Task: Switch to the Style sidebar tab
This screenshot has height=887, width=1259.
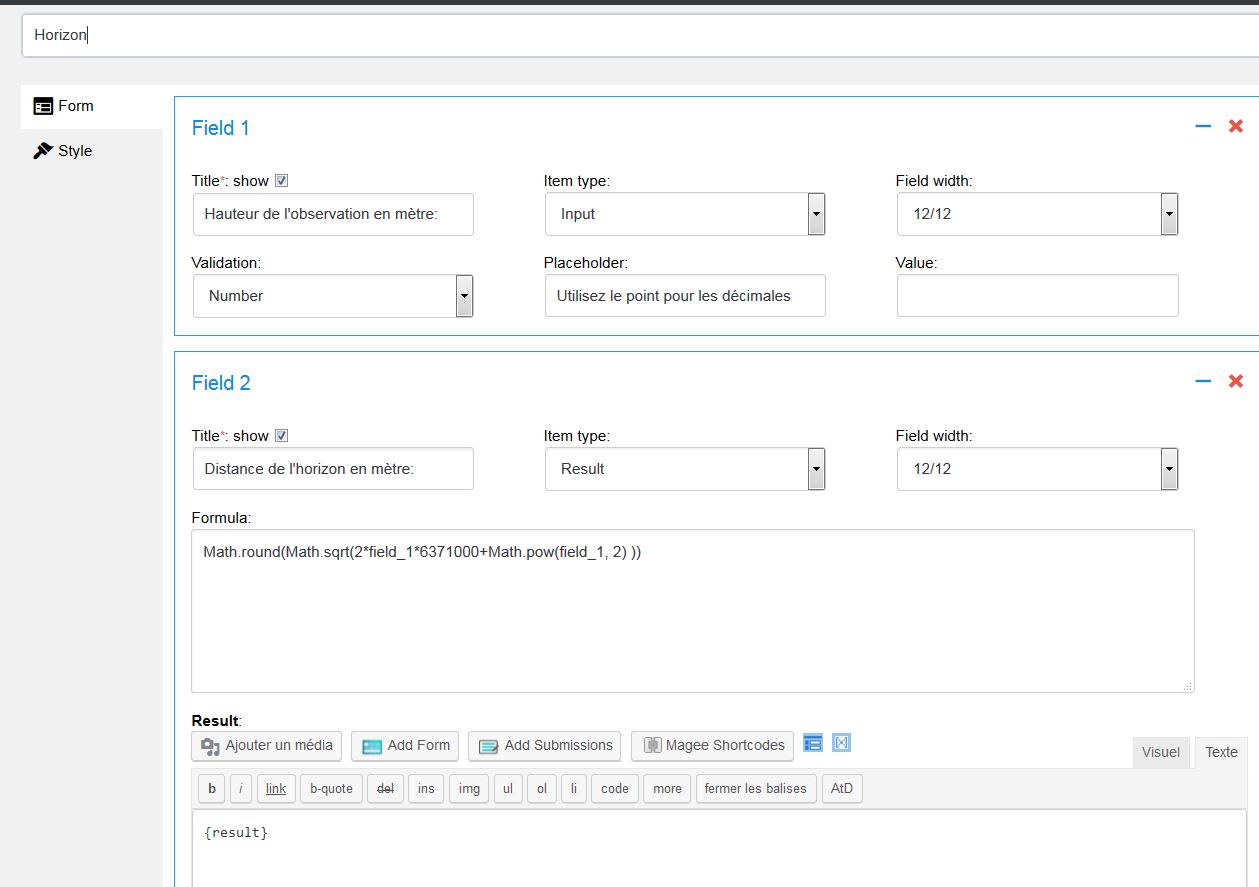Action: point(75,151)
